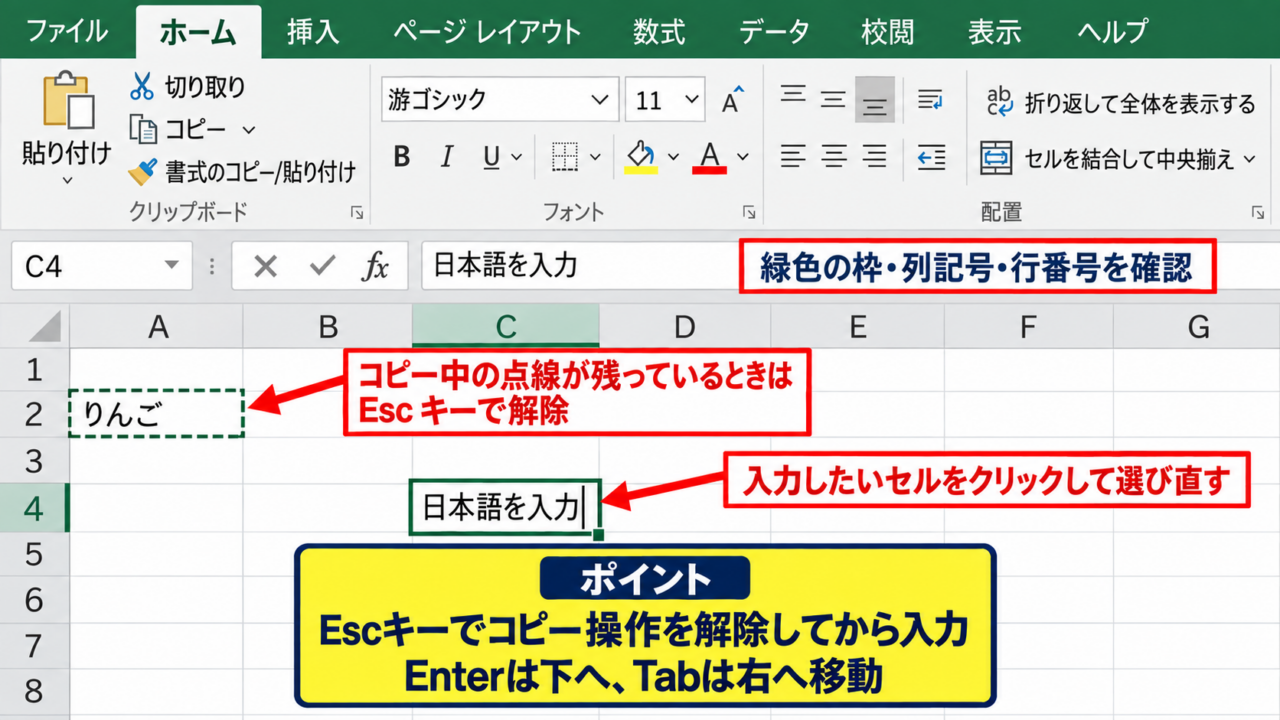Click the Borders grid icon
1280x720 pixels.
pyautogui.click(x=566, y=157)
